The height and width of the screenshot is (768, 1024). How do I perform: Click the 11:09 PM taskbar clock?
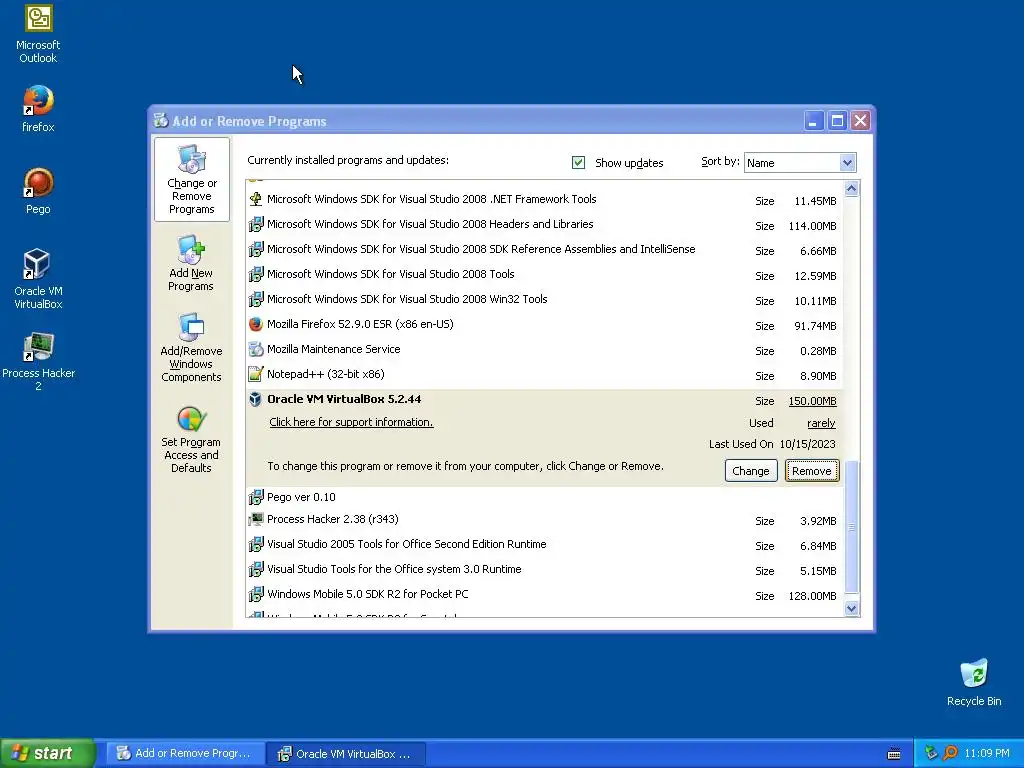coord(986,754)
